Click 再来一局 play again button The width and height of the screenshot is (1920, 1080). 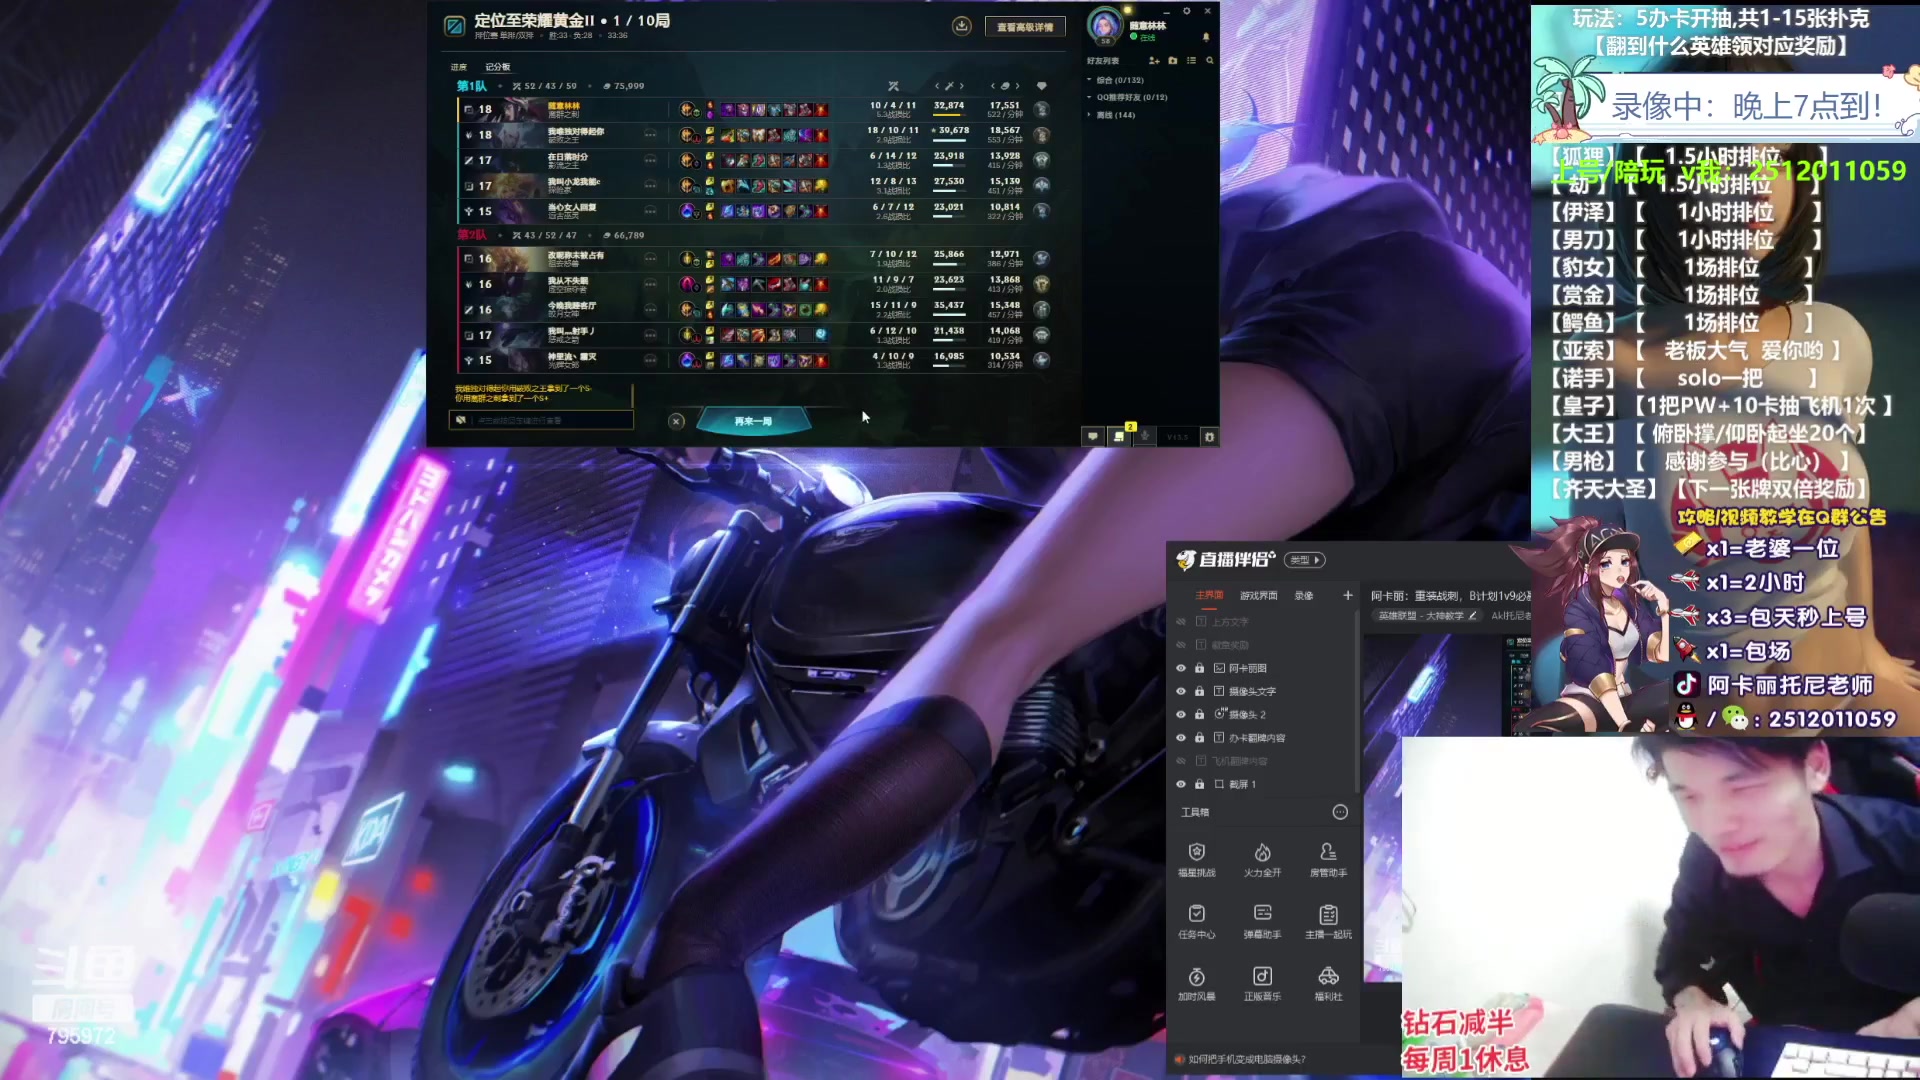753,421
